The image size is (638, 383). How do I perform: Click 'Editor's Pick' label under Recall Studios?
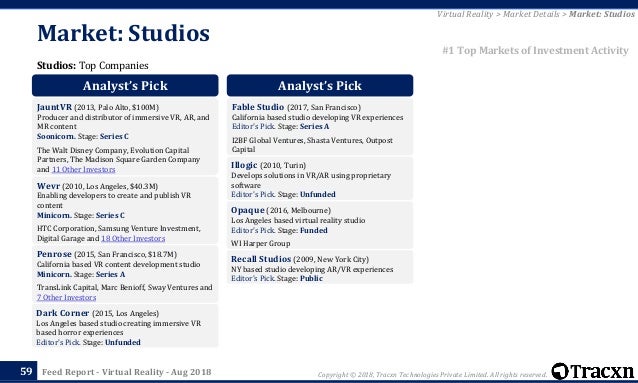point(253,278)
